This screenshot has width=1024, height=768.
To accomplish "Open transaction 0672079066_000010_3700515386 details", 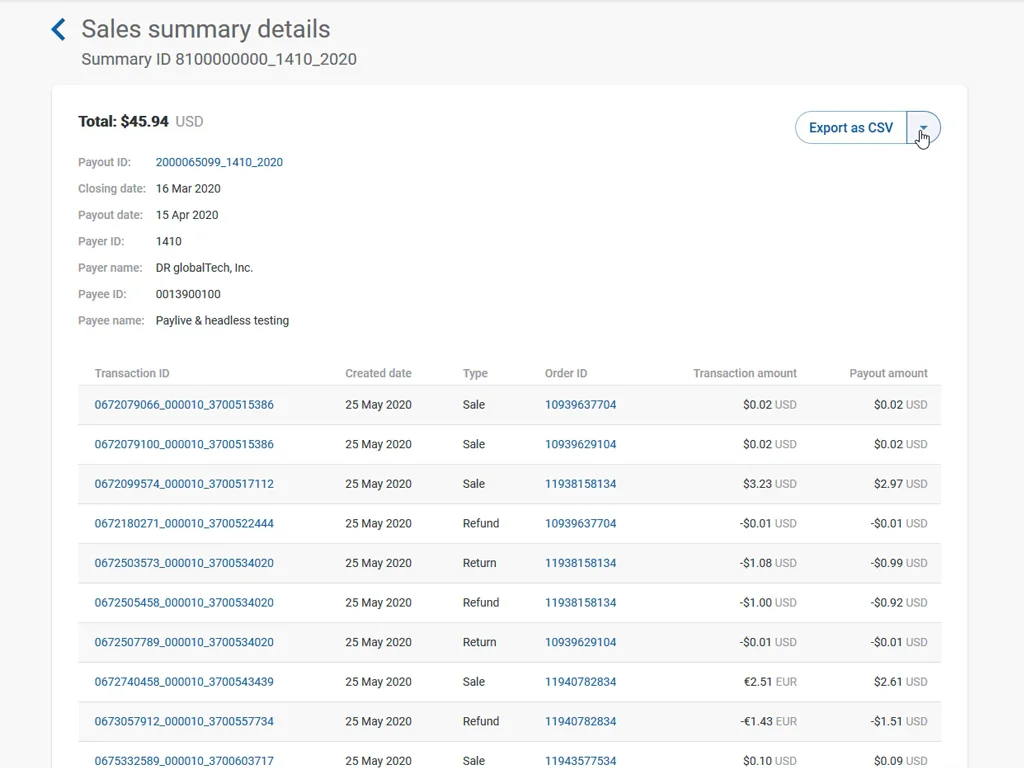I will click(183, 405).
